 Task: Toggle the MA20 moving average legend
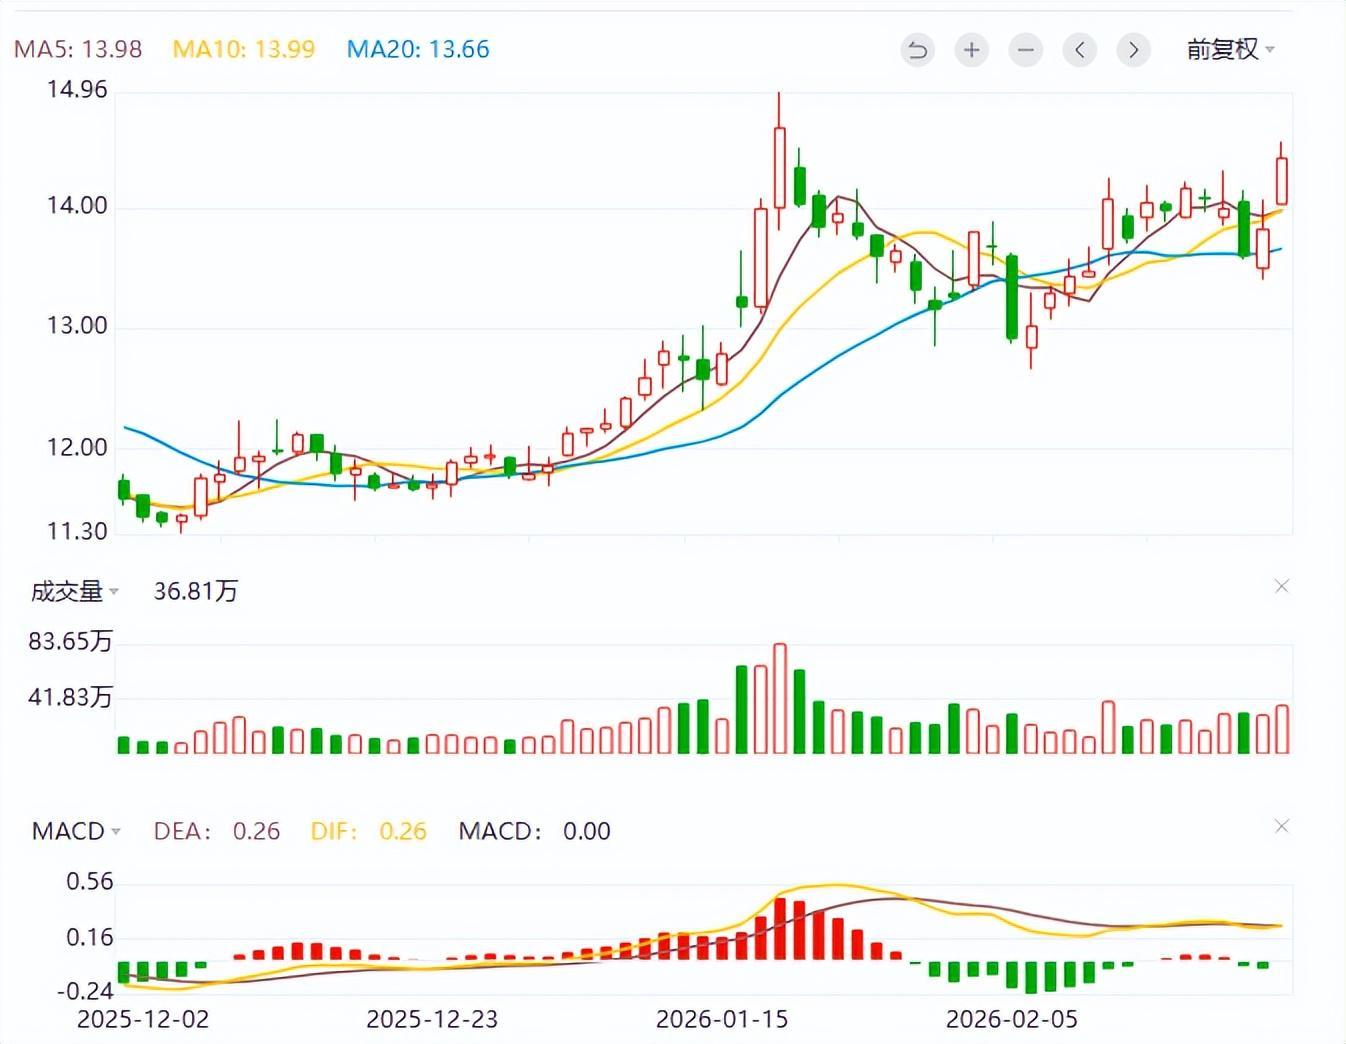click(418, 49)
